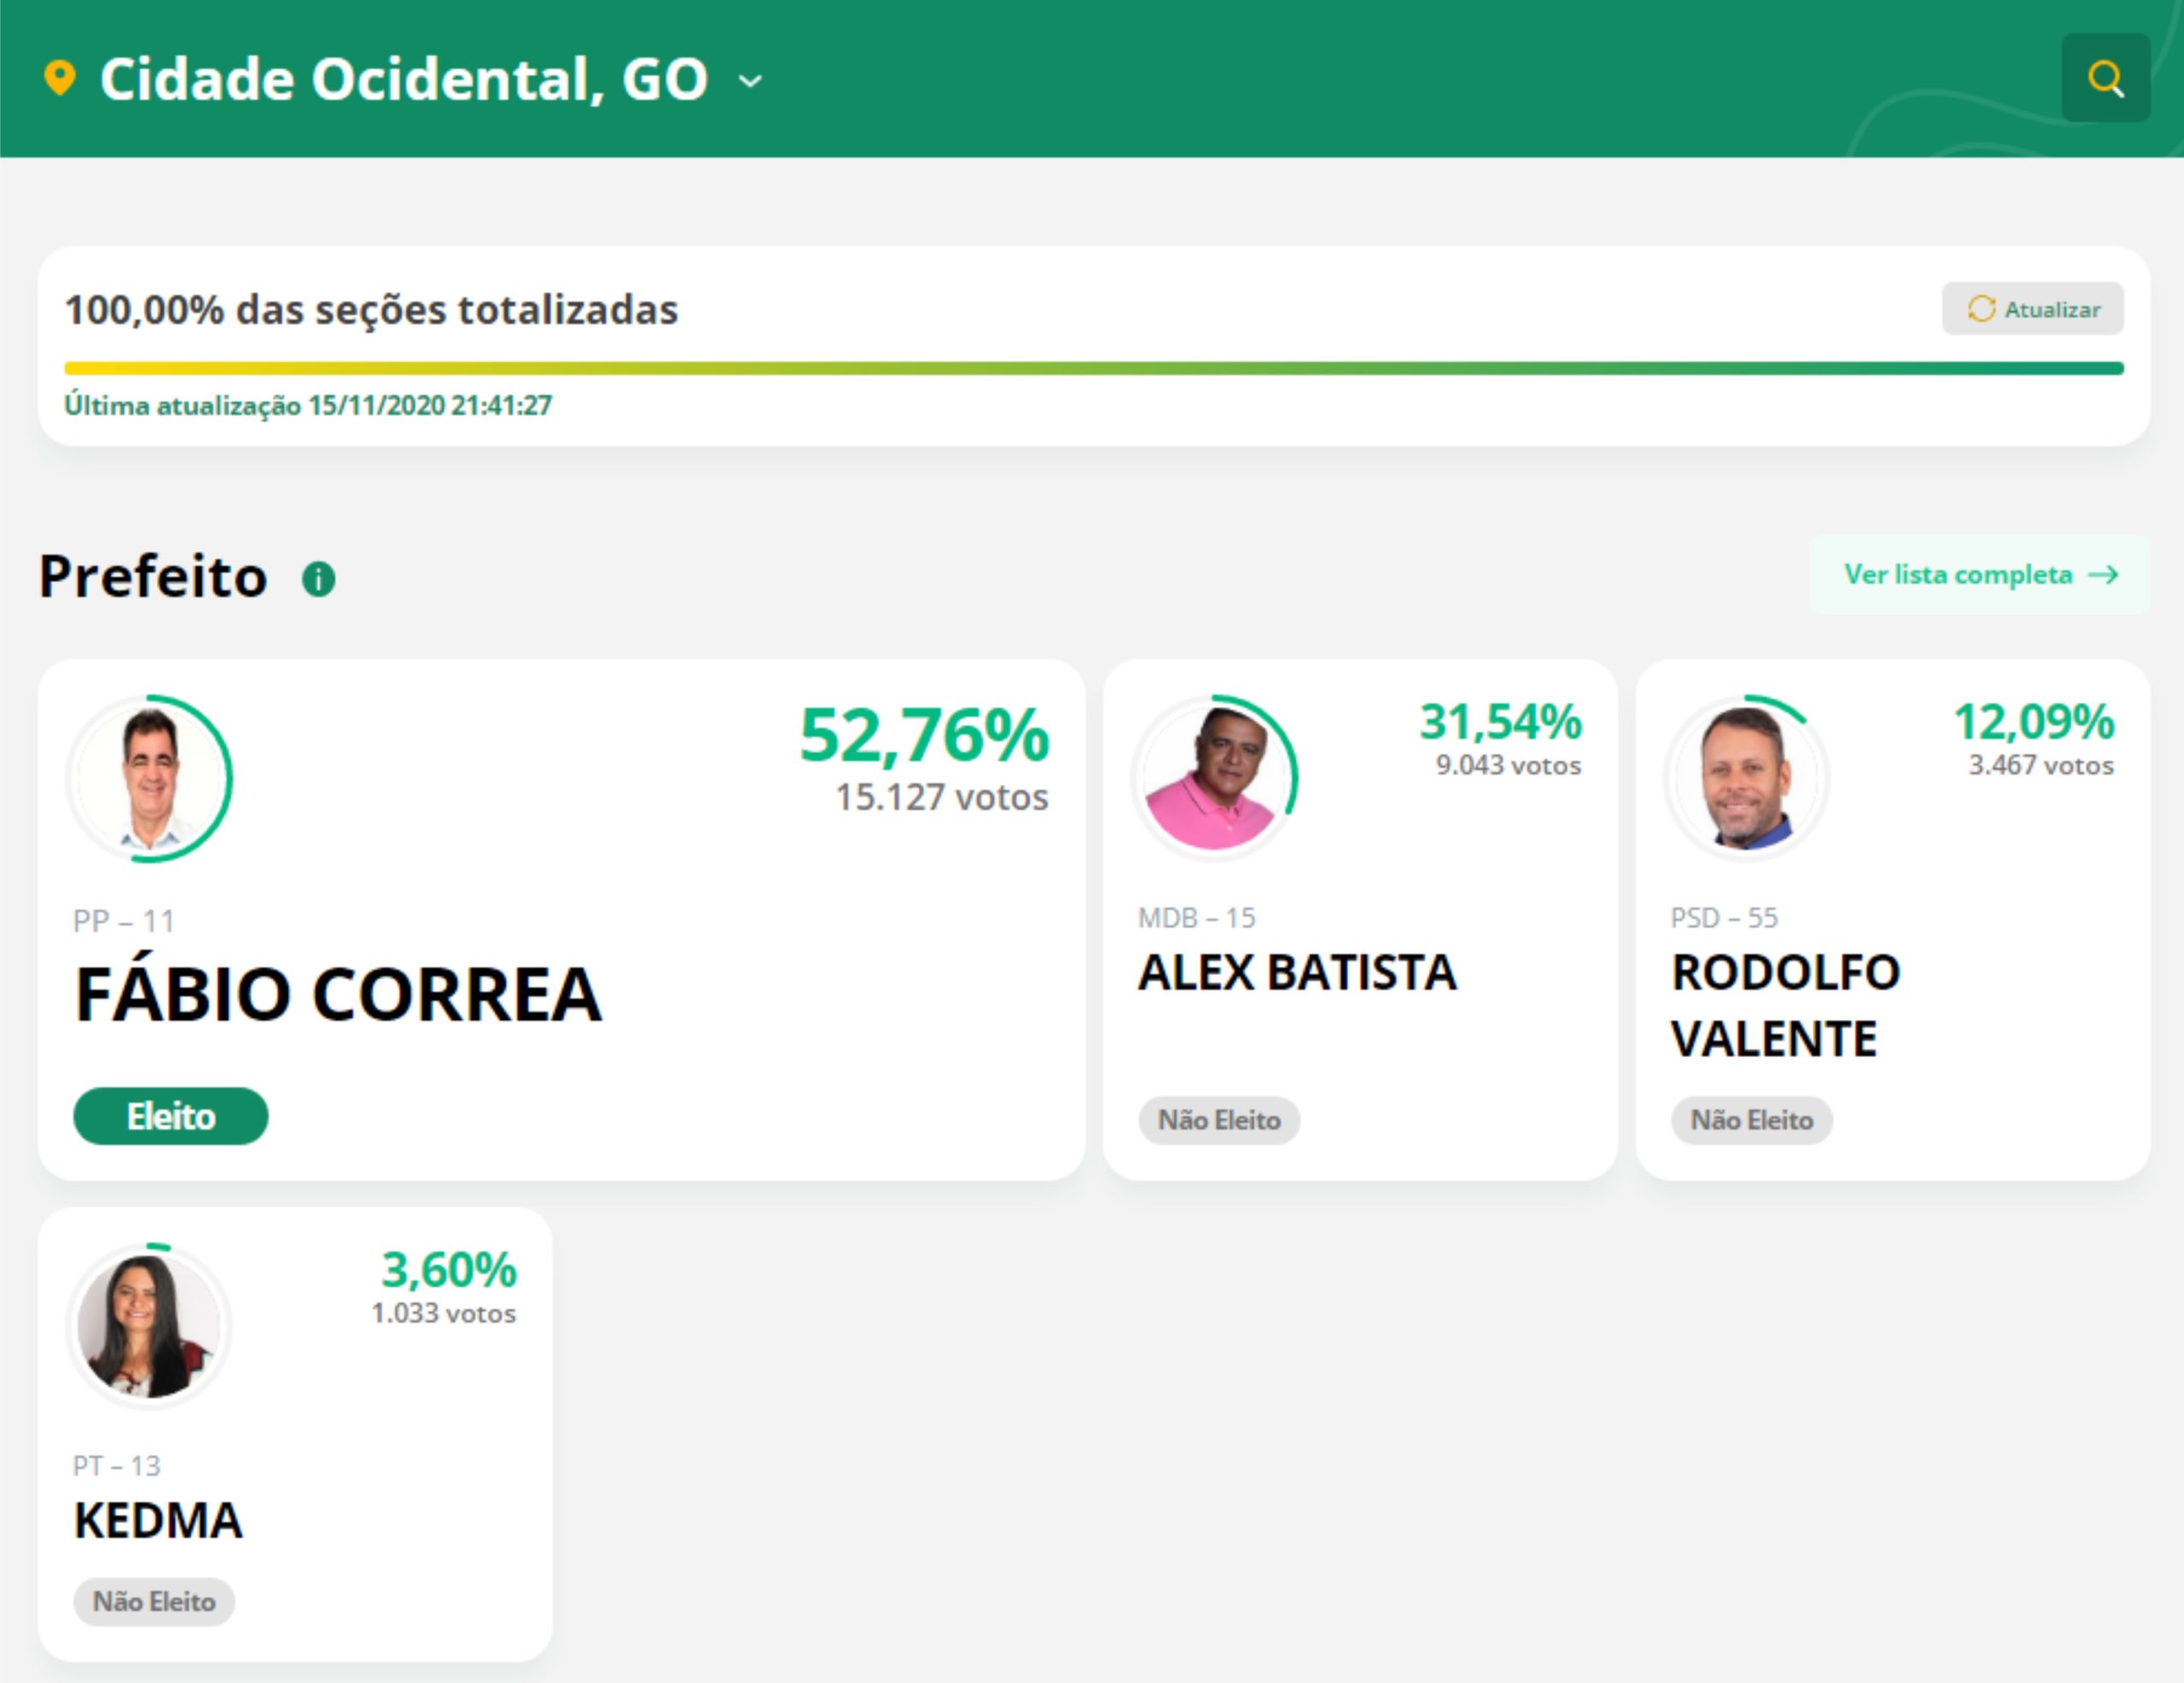The image size is (2184, 1683).
Task: Select the RODOLFO VALENTE candidate name
Action: [1786, 1005]
